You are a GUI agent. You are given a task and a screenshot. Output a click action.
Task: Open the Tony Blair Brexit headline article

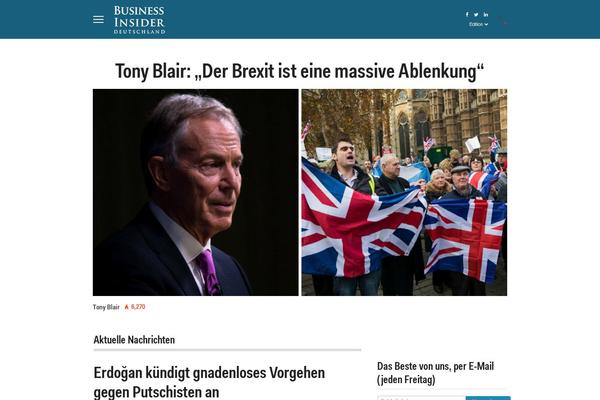(x=300, y=71)
